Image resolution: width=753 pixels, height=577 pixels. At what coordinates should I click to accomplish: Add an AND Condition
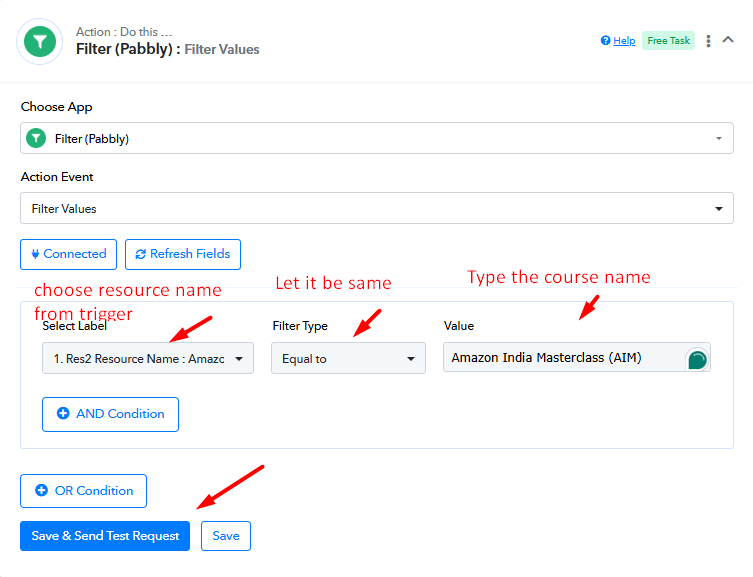pyautogui.click(x=110, y=414)
